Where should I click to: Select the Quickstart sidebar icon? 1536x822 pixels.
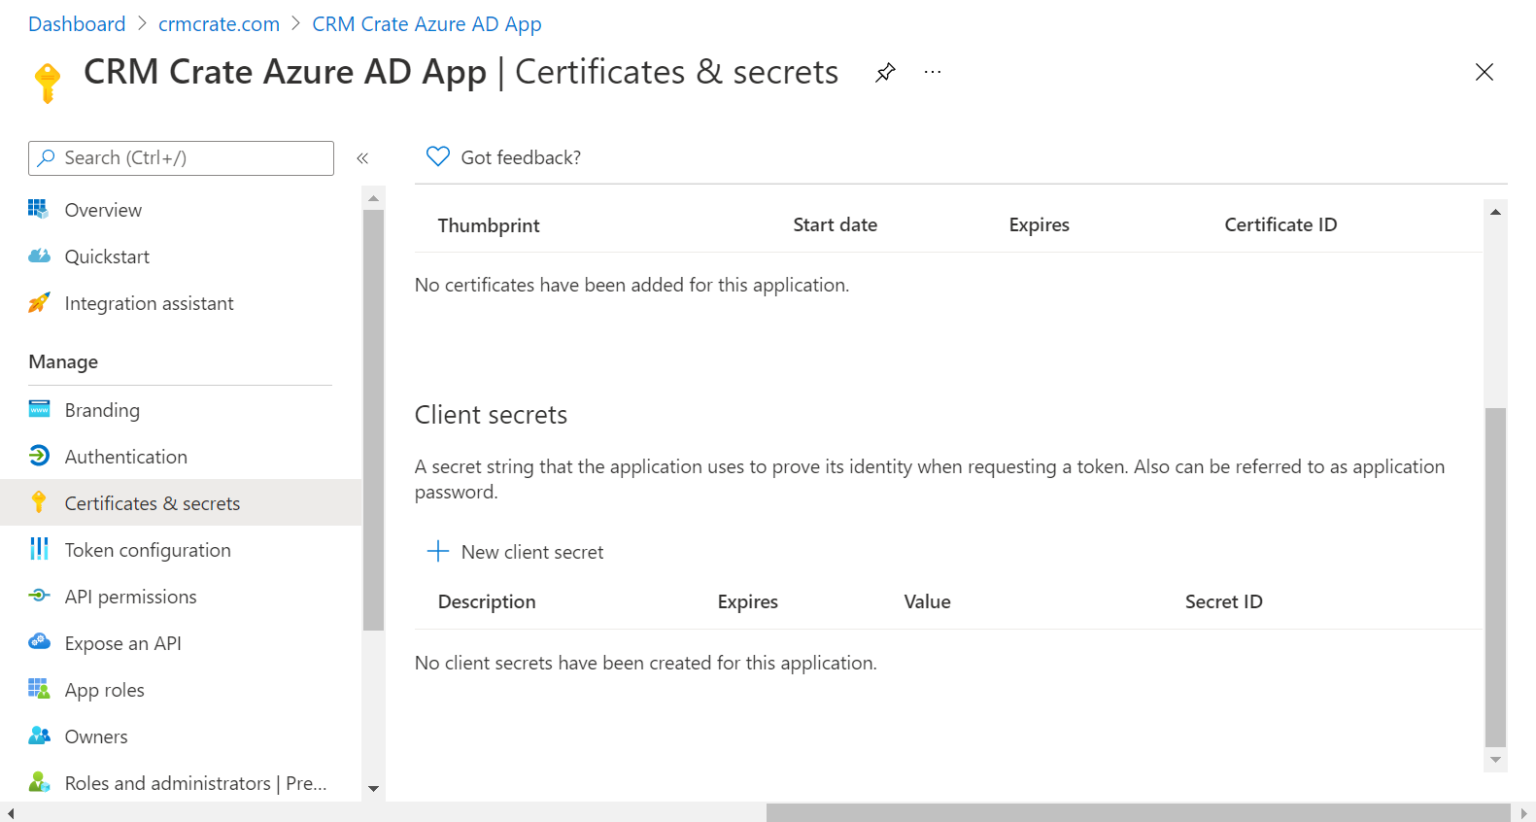(38, 256)
